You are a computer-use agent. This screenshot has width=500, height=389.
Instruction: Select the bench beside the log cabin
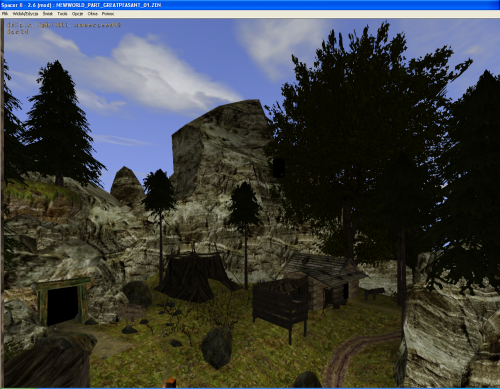click(x=374, y=293)
